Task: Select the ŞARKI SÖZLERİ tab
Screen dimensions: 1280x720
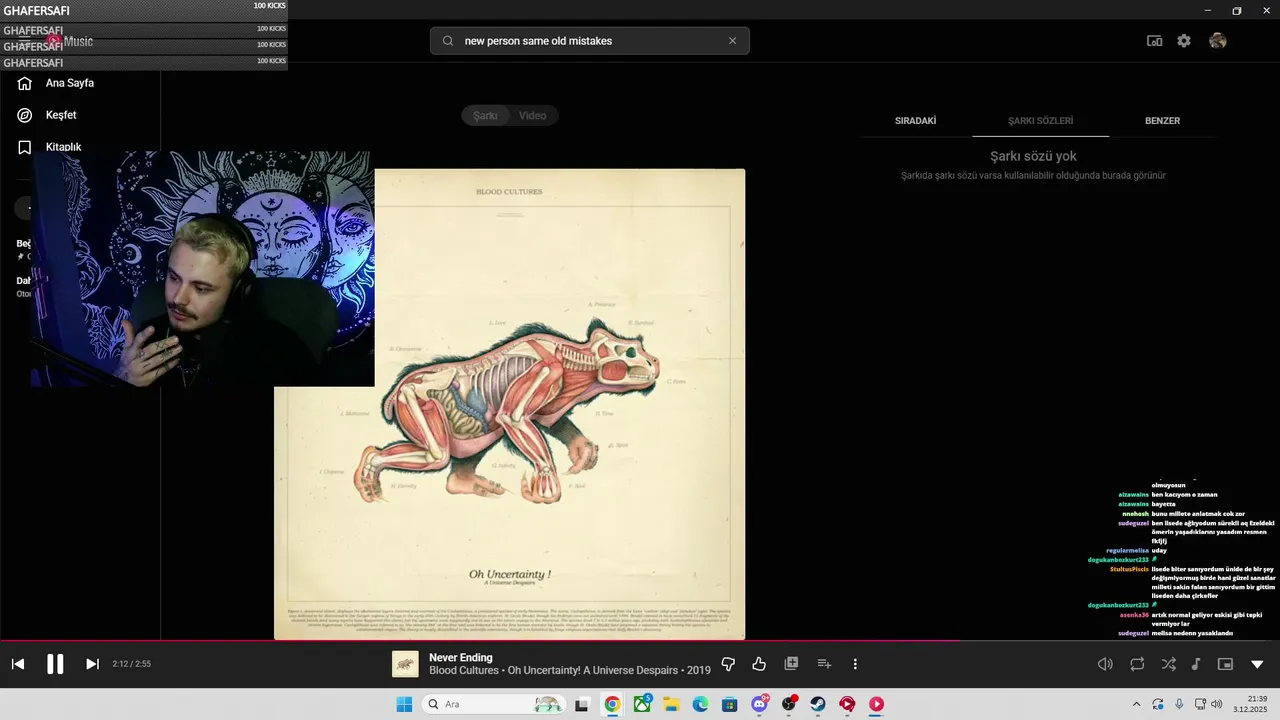Action: coord(1040,121)
